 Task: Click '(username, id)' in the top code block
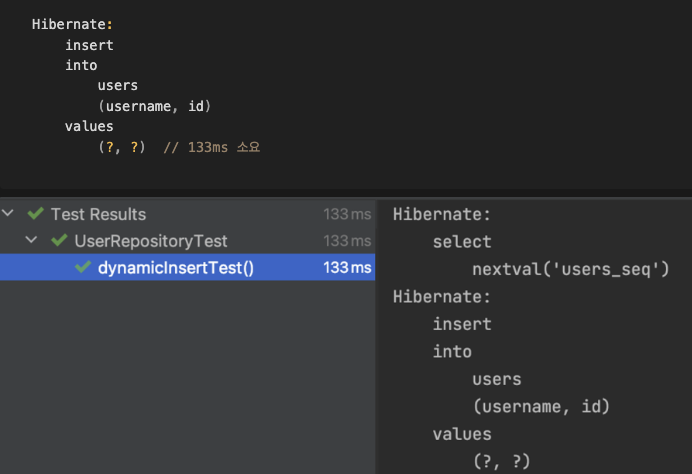154,106
